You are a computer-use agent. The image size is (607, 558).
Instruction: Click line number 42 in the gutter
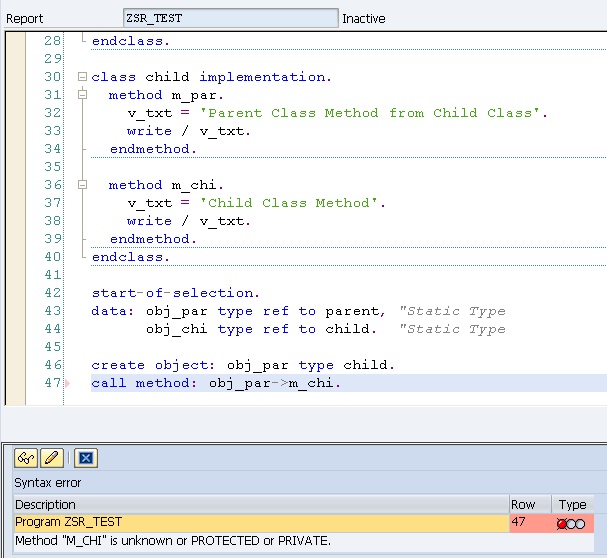pos(52,293)
